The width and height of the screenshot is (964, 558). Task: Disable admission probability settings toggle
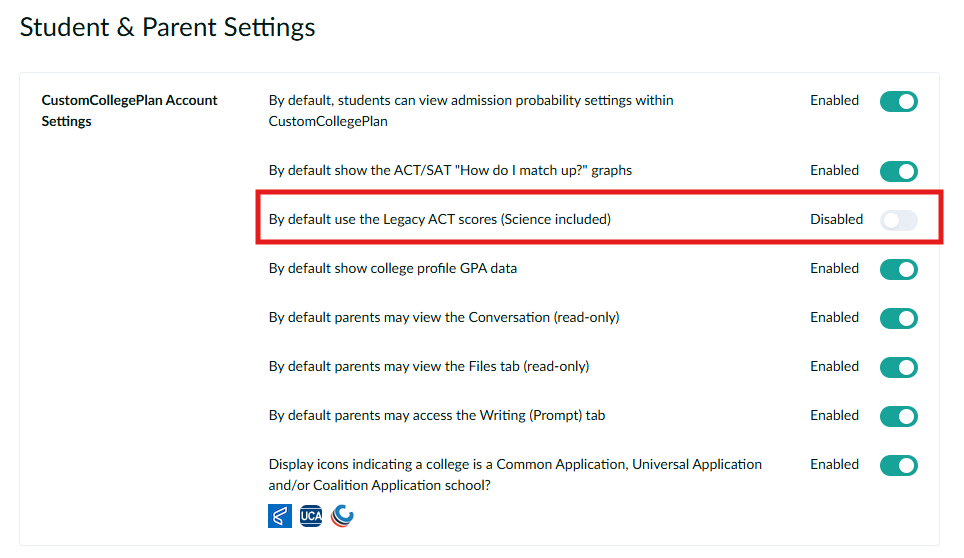898,101
